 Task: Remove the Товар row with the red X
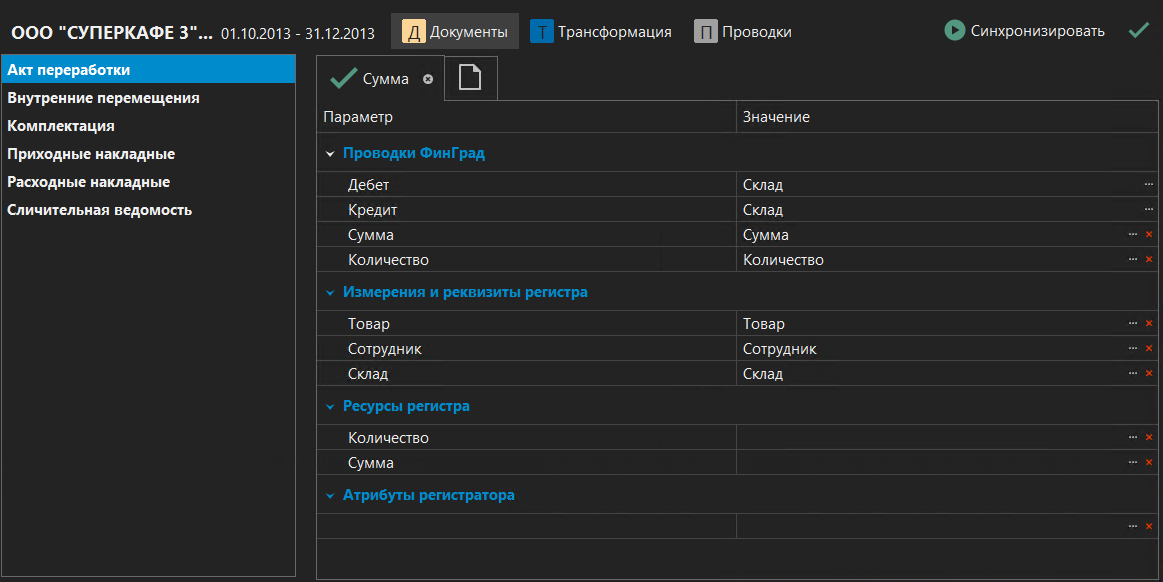pyautogui.click(x=1149, y=323)
